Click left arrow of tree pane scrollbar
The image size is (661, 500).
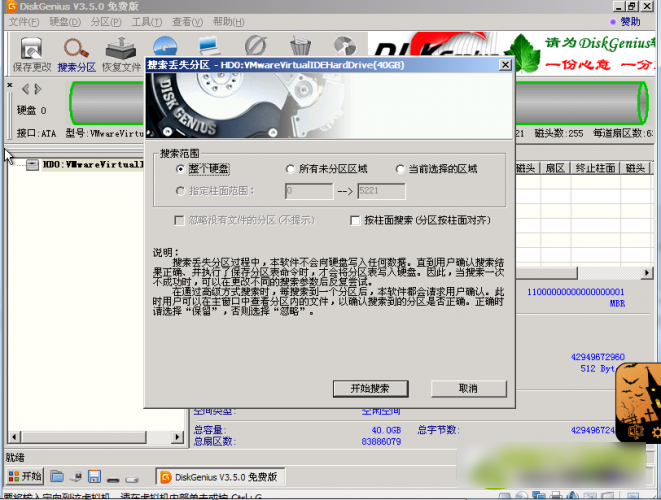pyautogui.click(x=14, y=437)
